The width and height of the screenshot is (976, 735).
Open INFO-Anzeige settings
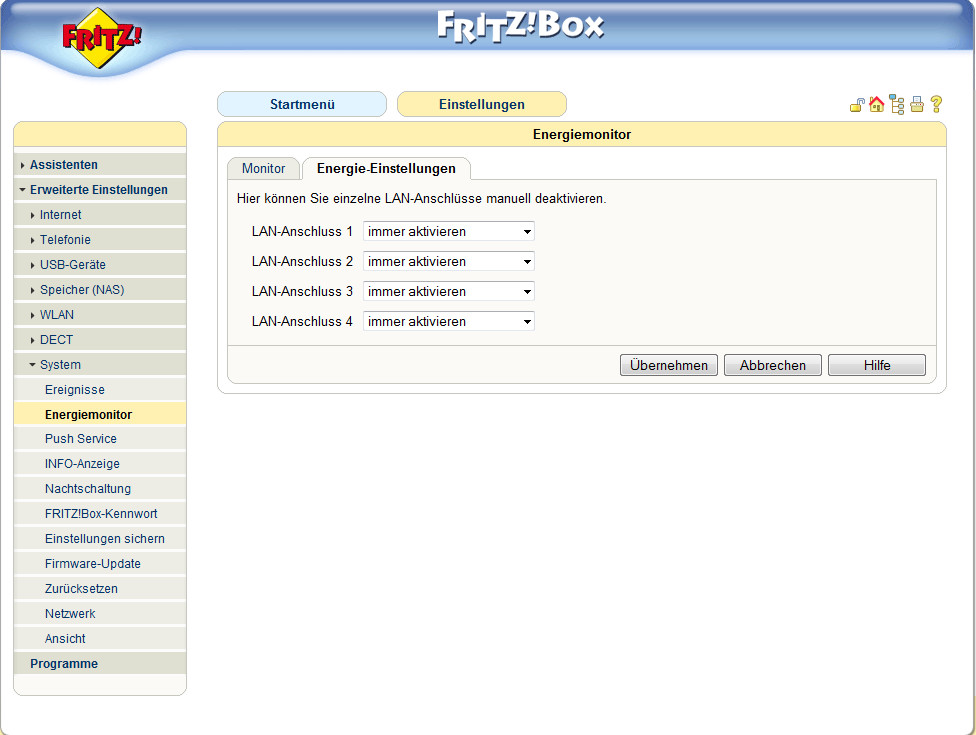pyautogui.click(x=100, y=463)
